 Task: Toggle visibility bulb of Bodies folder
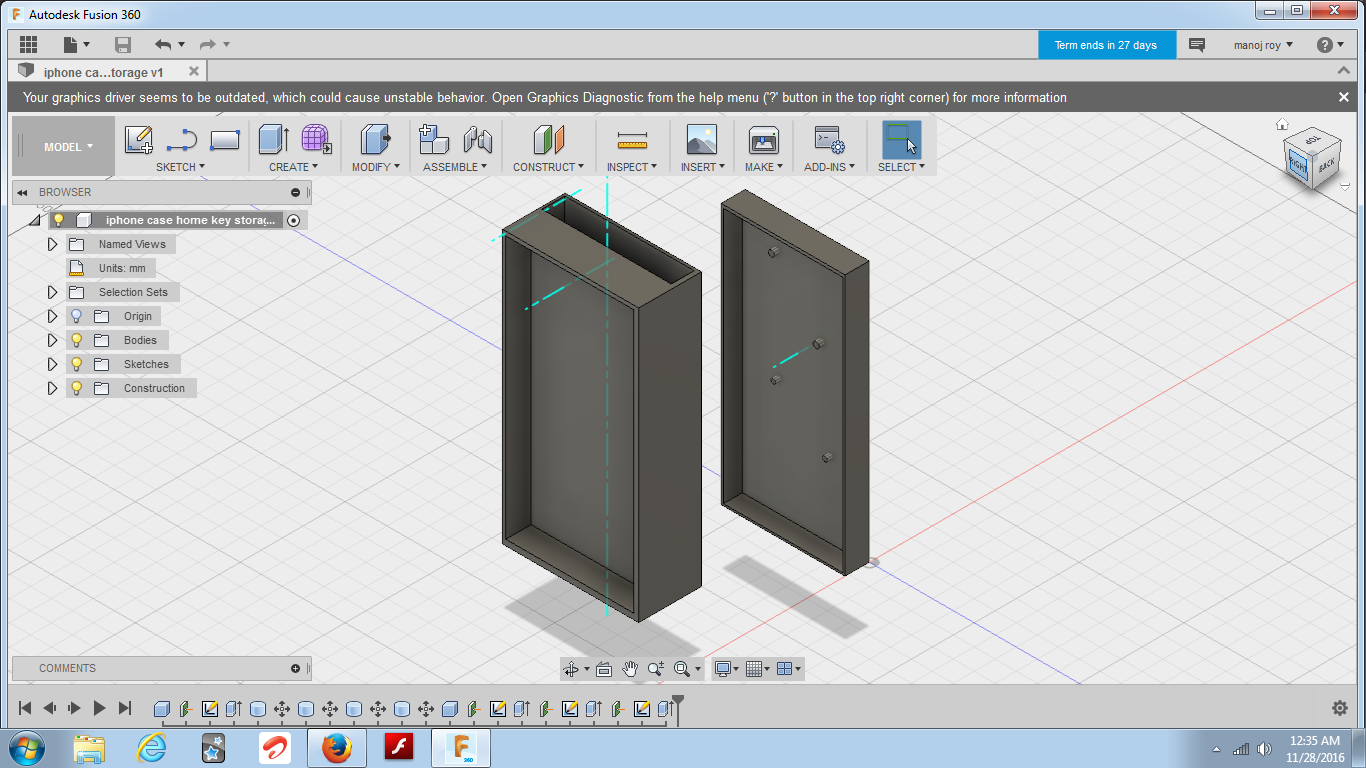click(76, 340)
